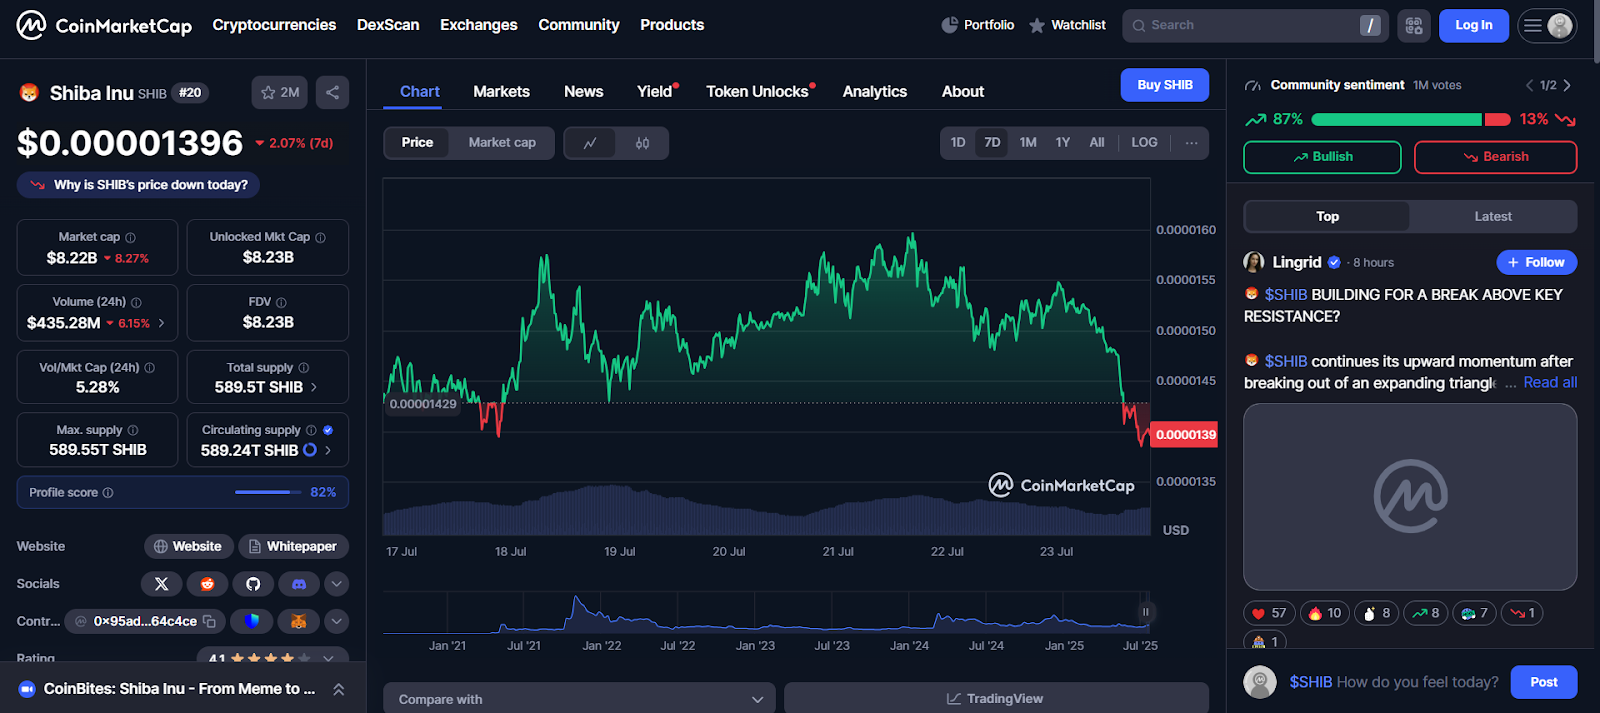Open SHIB GitHub social link
The image size is (1600, 713).
[253, 584]
